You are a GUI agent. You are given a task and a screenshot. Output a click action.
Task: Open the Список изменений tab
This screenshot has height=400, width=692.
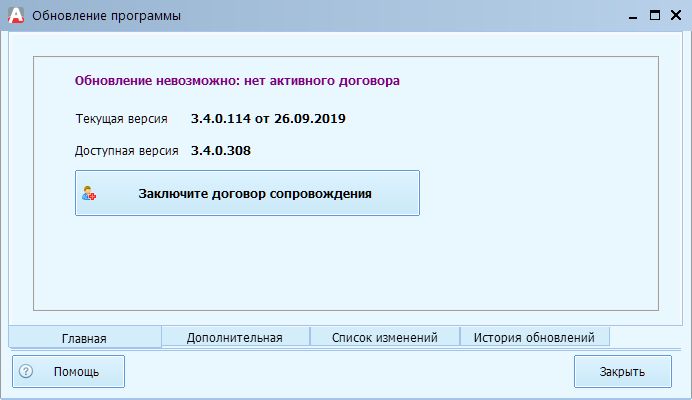tap(385, 337)
